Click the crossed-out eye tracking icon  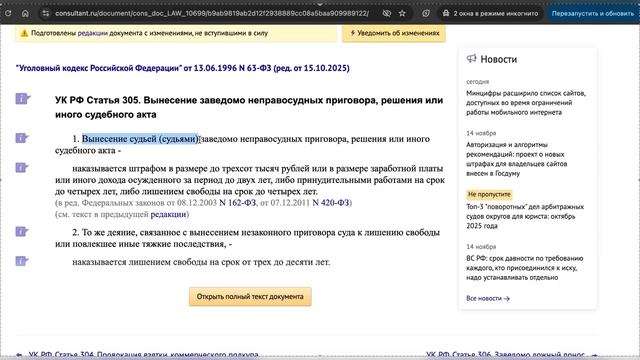pos(387,13)
